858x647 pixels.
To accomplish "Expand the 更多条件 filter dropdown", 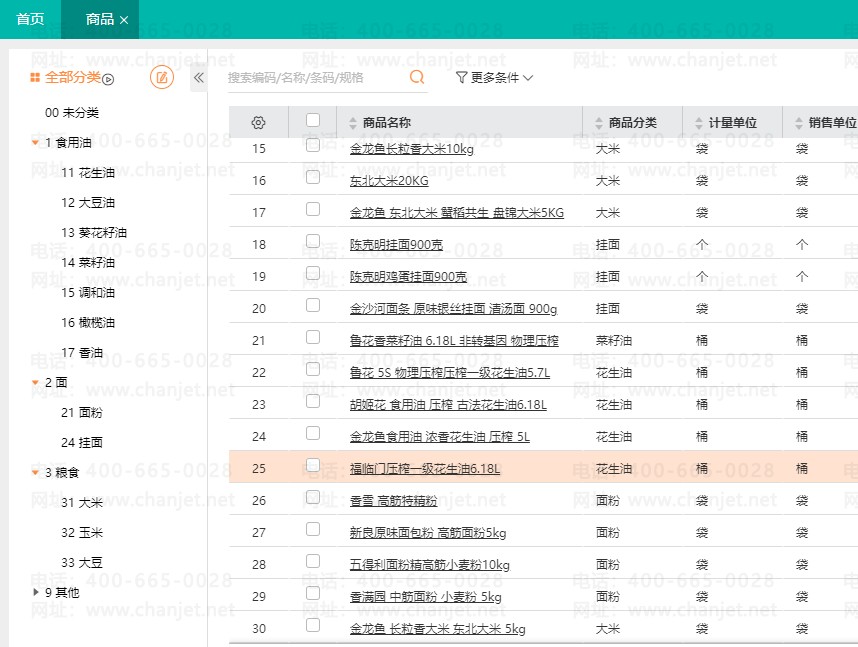I will coord(494,77).
